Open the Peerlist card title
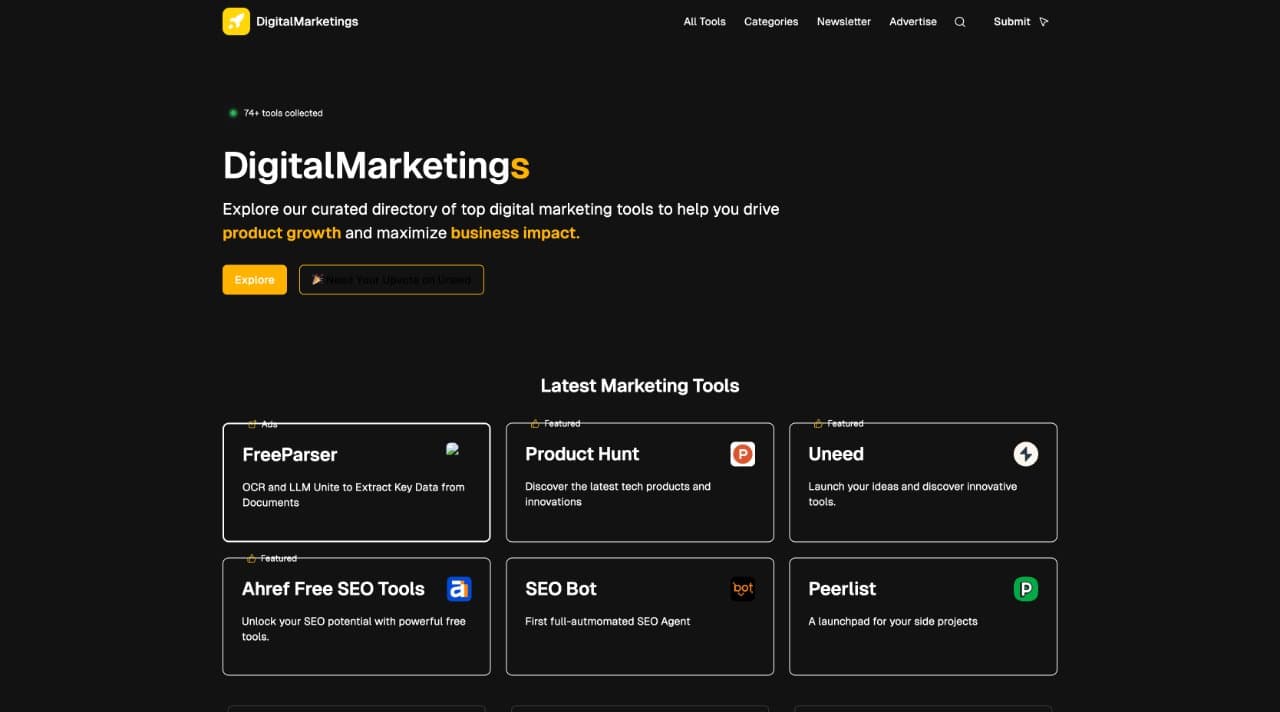Image resolution: width=1280 pixels, height=712 pixels. click(x=842, y=589)
